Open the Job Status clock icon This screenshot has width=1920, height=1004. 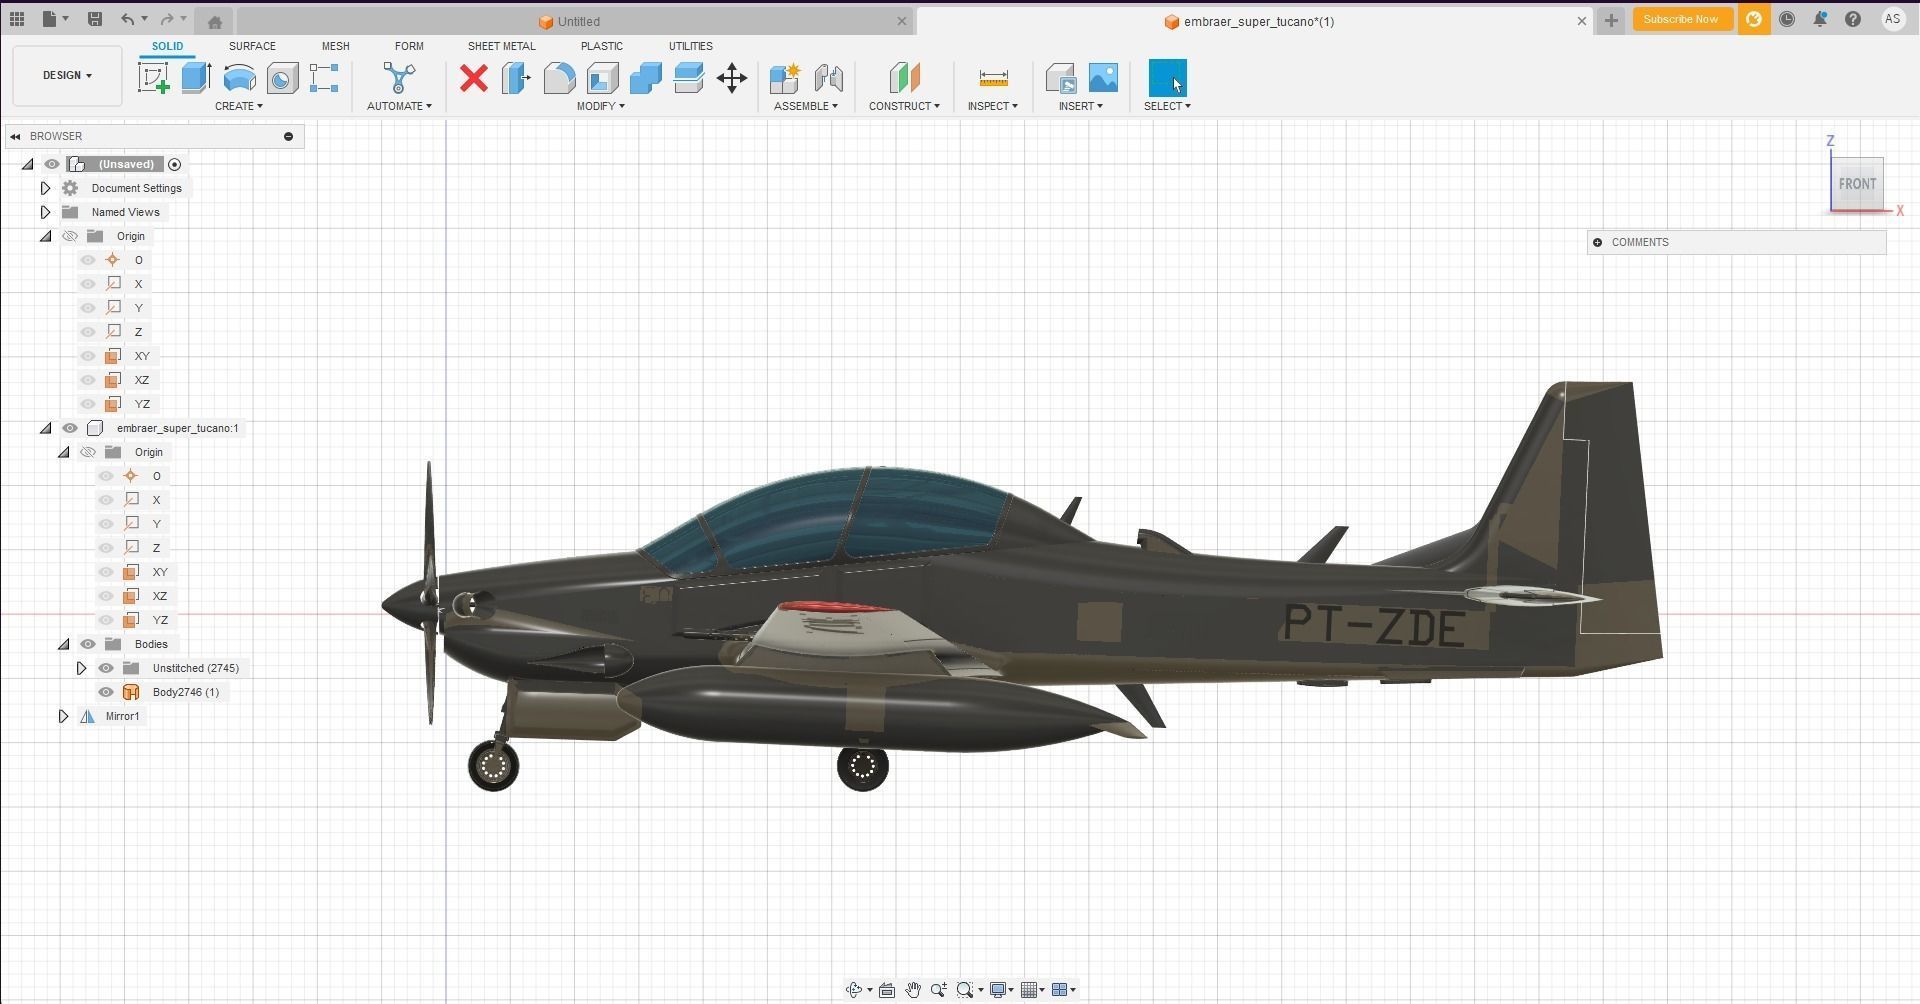(1787, 19)
